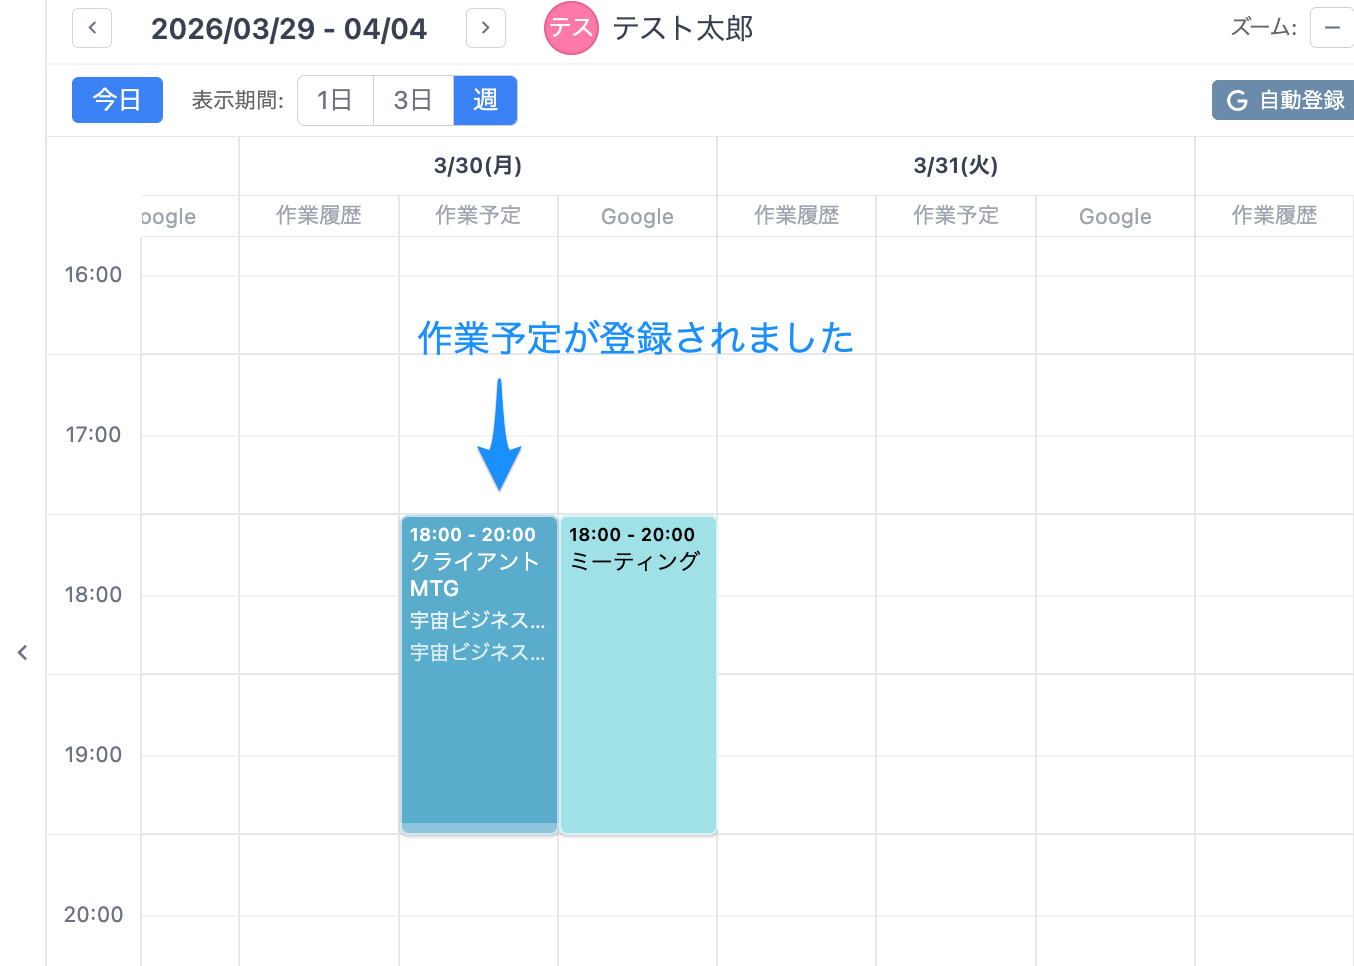Navigate to next week with right arrow
Viewport: 1354px width, 966px height.
(x=485, y=28)
